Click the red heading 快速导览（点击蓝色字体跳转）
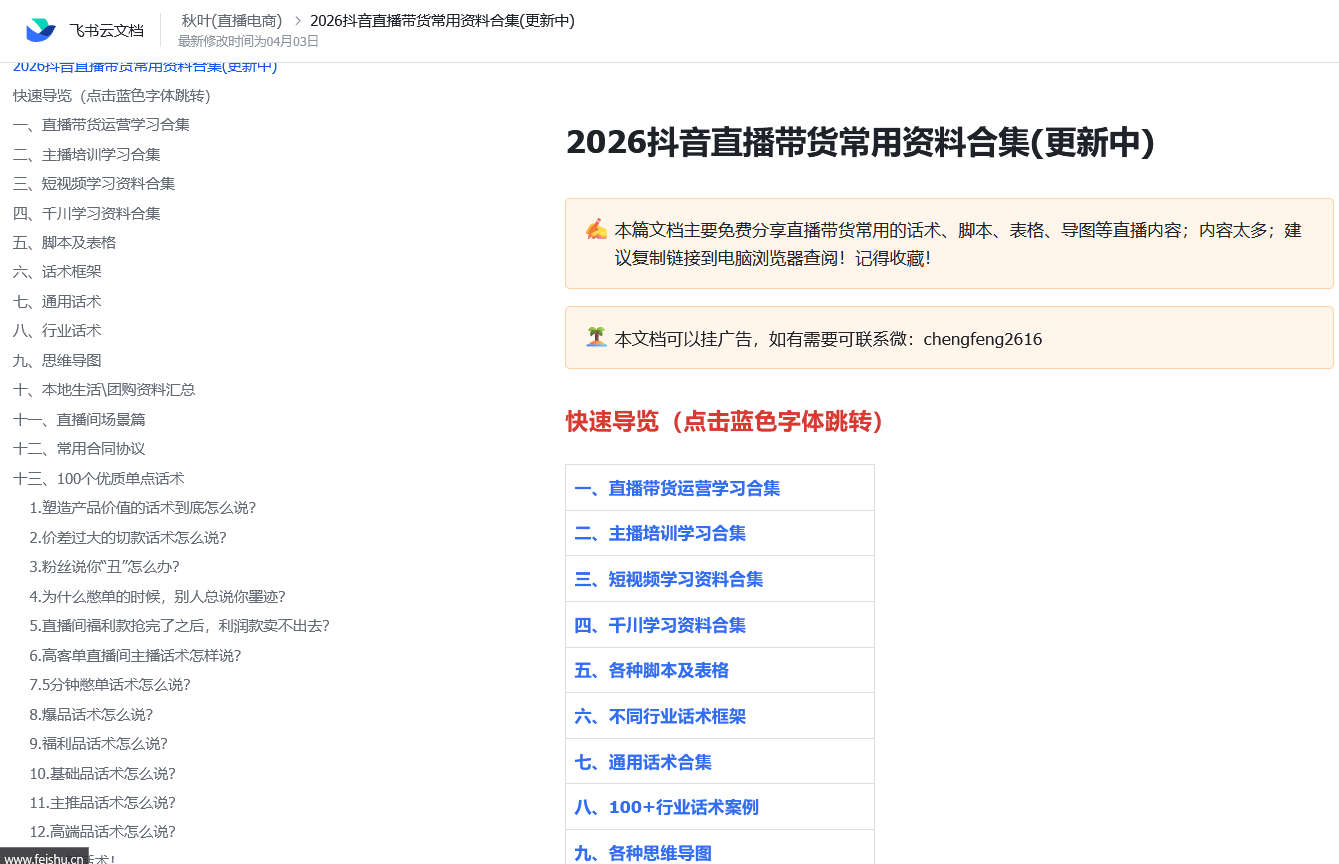1339x864 pixels. [725, 422]
